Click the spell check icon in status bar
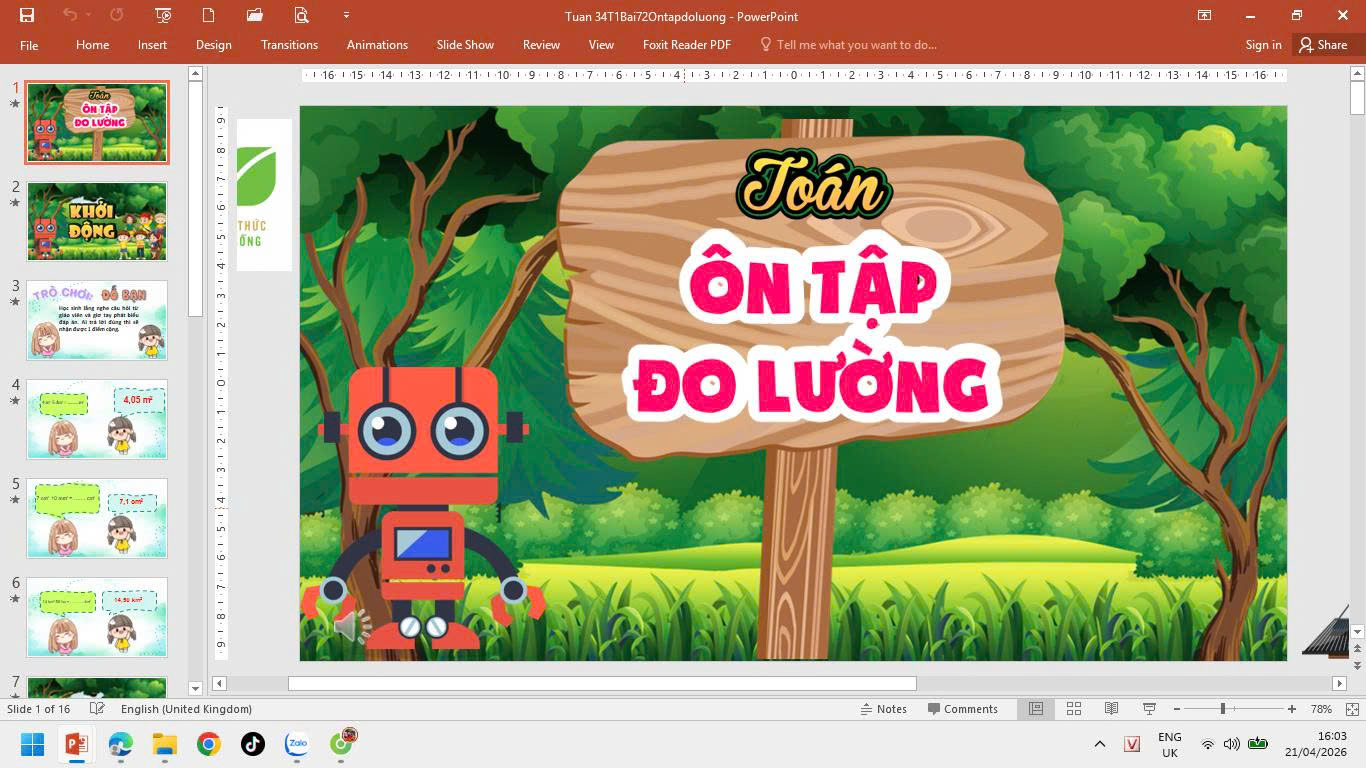The width and height of the screenshot is (1366, 768). 97,709
